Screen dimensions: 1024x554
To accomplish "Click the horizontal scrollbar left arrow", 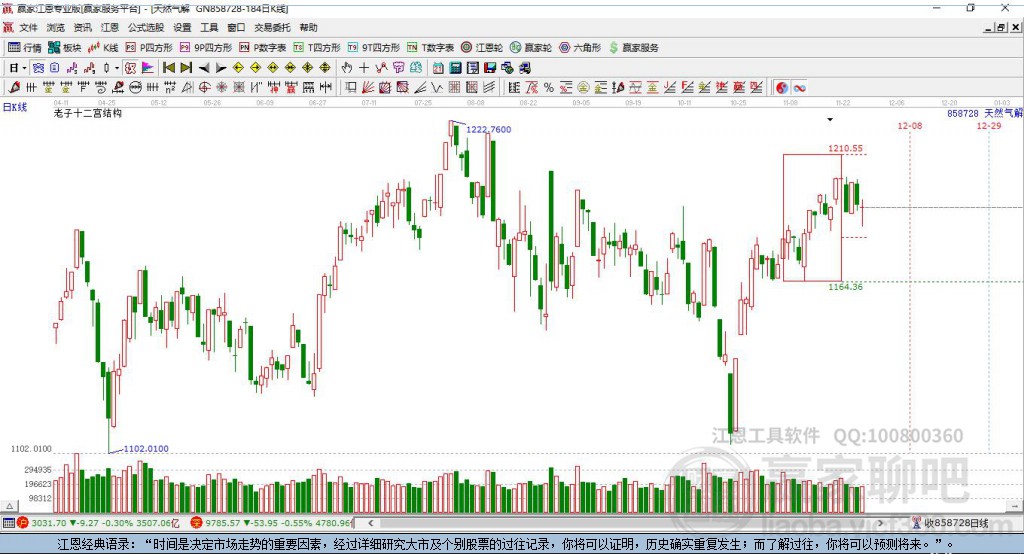I will click(371, 523).
